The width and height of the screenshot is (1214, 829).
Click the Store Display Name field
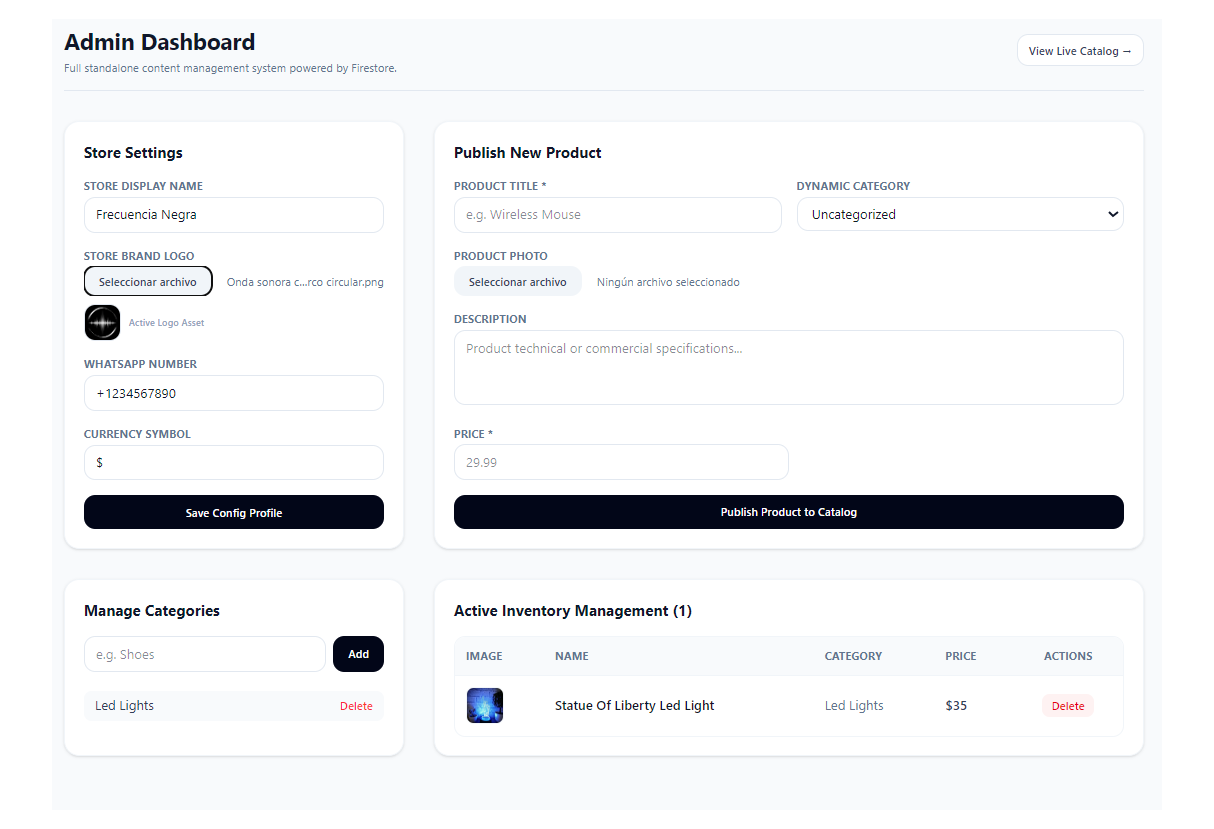coord(234,215)
